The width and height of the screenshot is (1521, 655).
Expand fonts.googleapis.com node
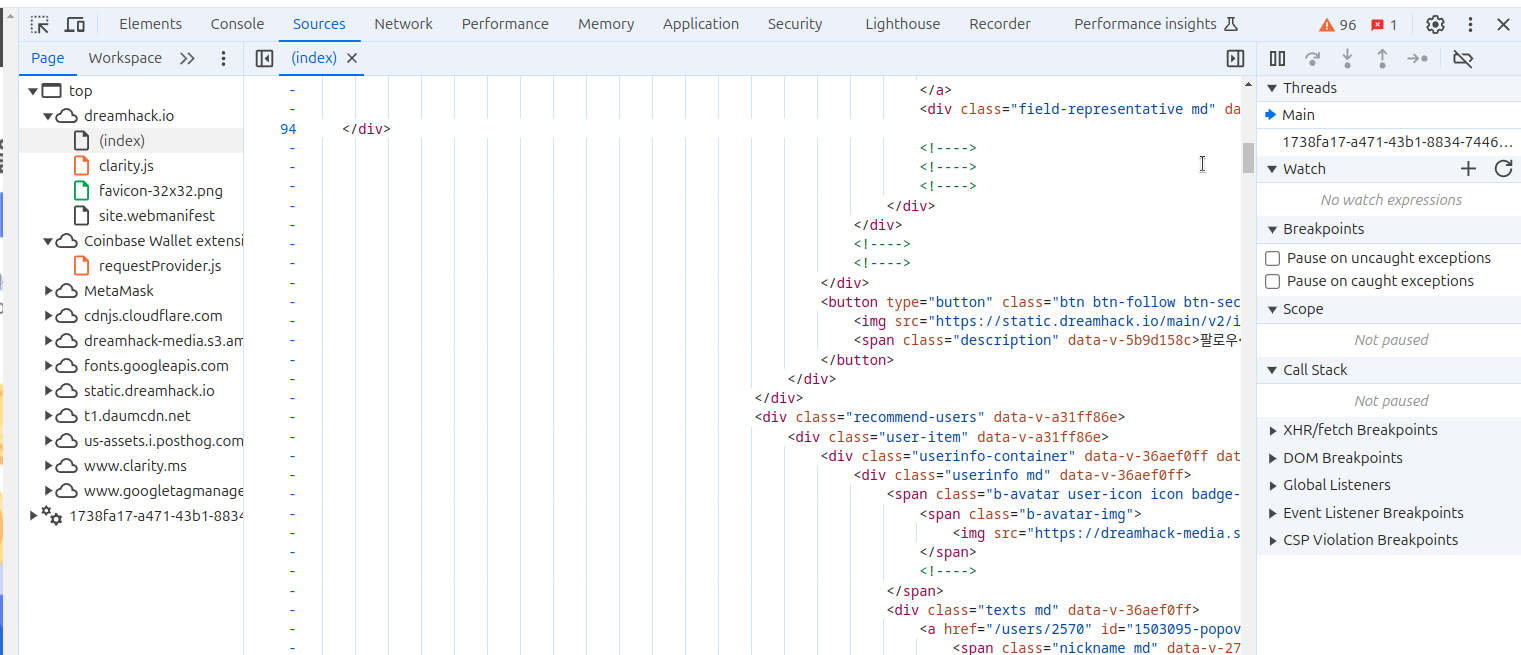pos(48,366)
